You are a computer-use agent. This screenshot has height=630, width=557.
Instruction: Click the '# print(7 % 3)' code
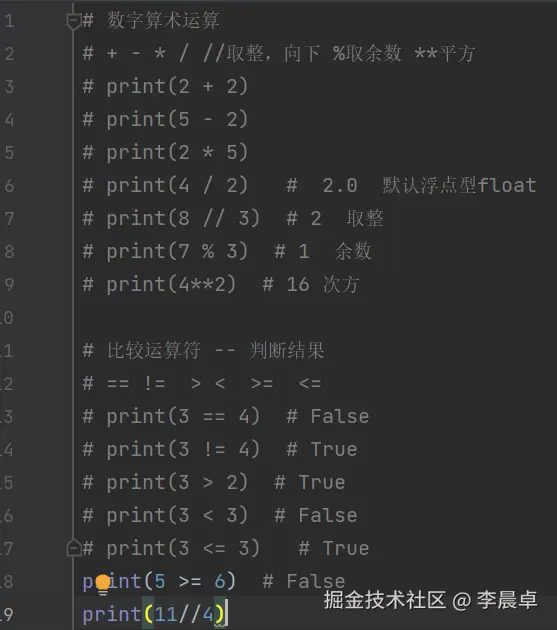165,252
